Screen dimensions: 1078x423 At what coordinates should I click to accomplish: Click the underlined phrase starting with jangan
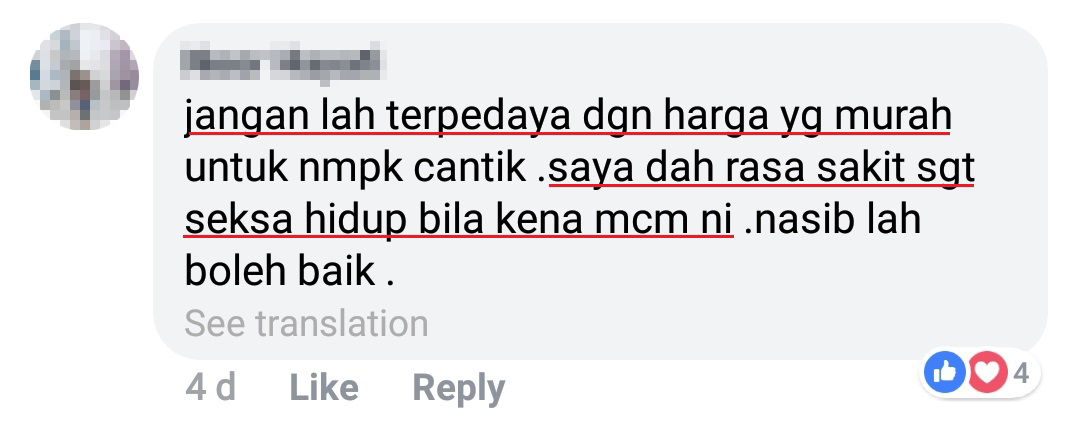pos(567,118)
